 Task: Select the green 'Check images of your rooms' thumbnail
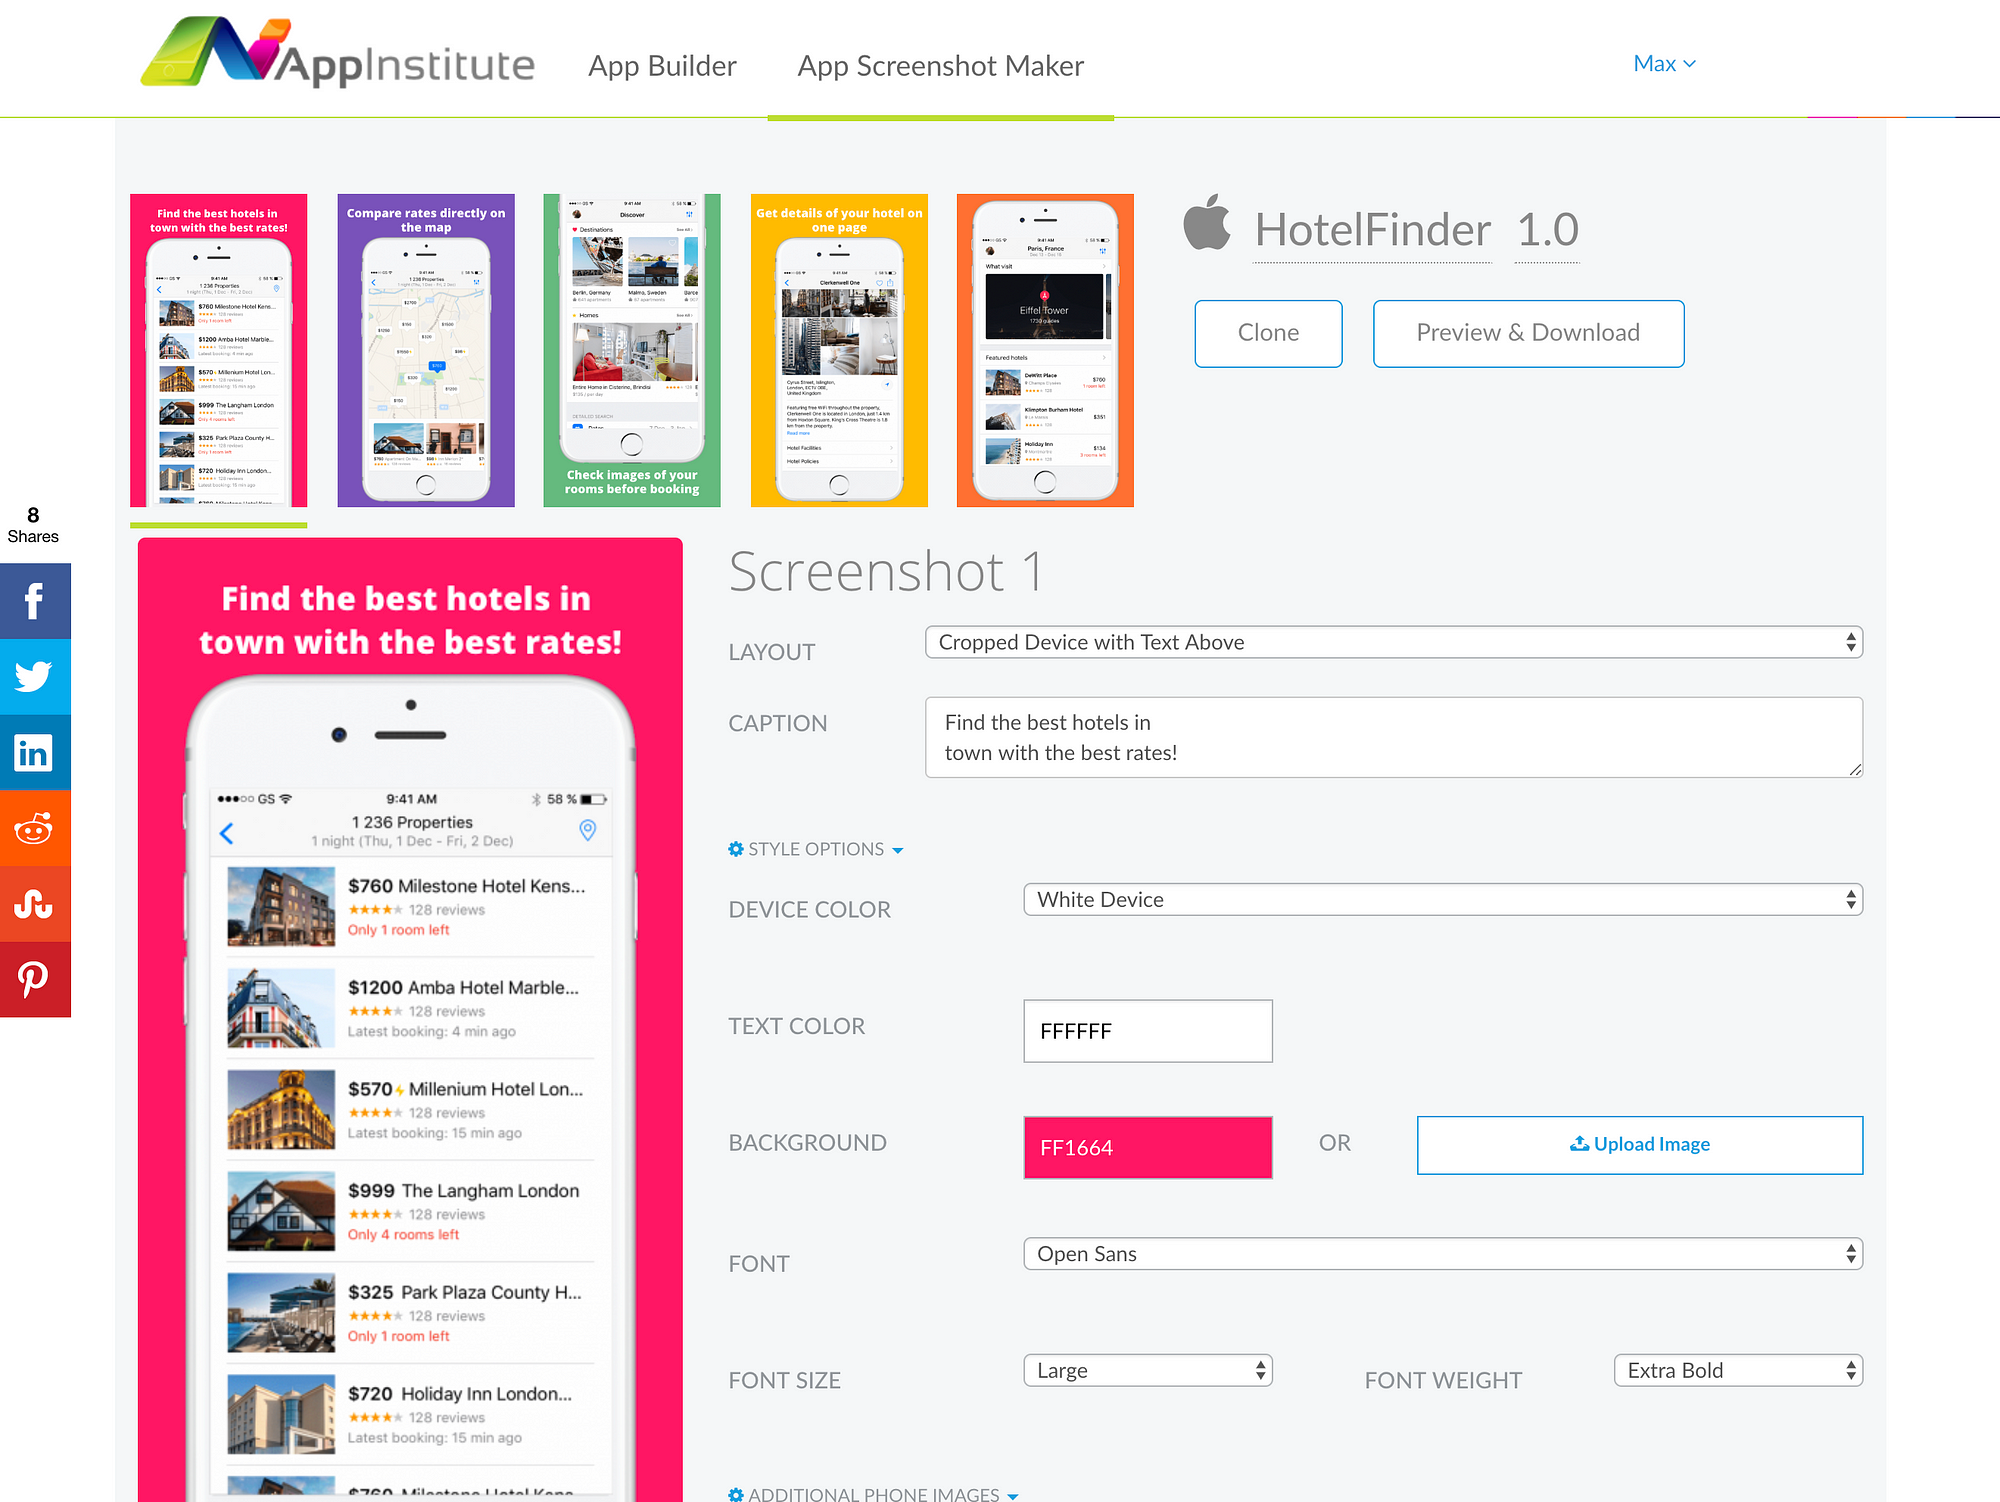pos(632,350)
